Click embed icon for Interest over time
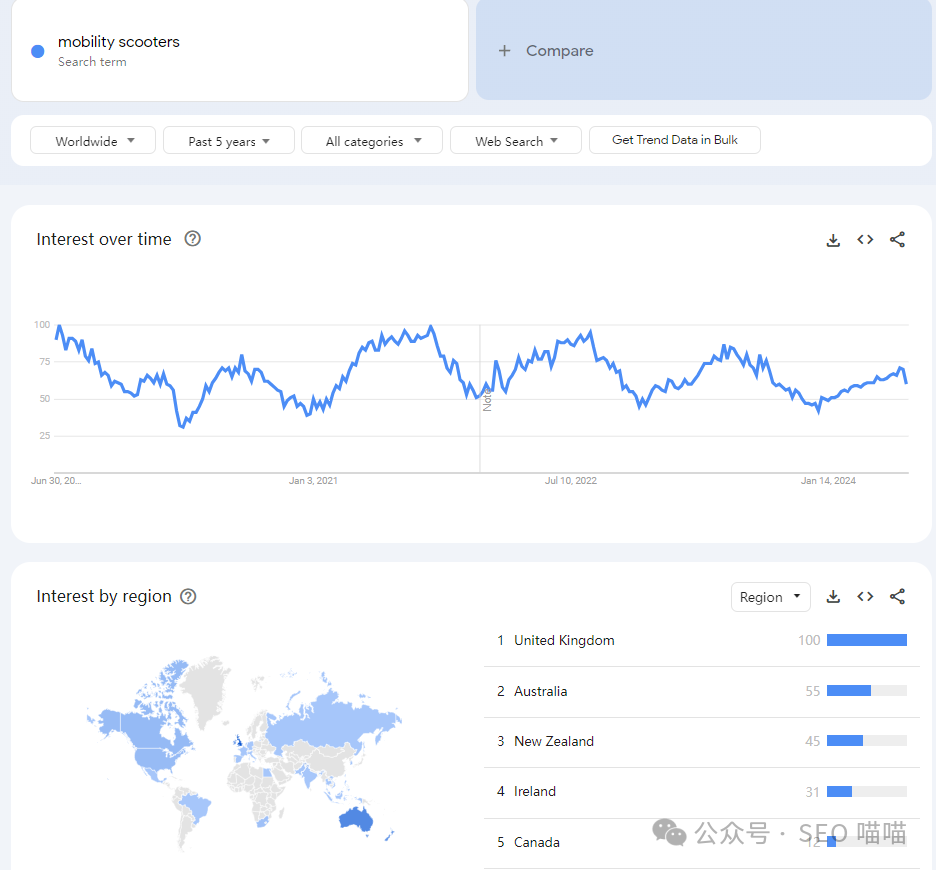The height and width of the screenshot is (870, 936). [x=865, y=240]
